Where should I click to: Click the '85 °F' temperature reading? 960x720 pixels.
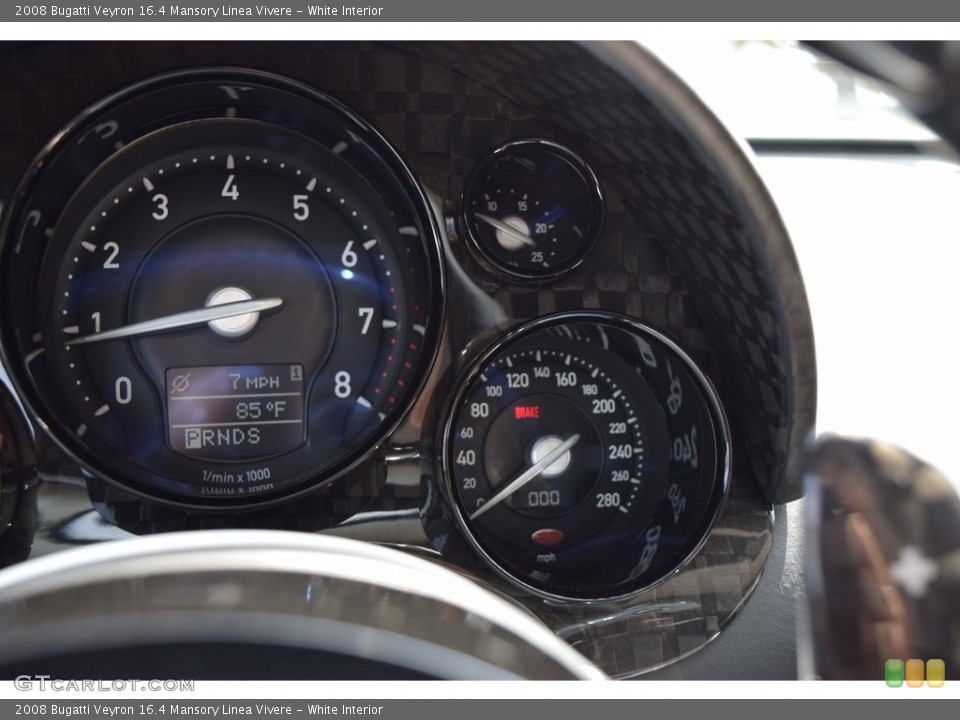point(261,410)
